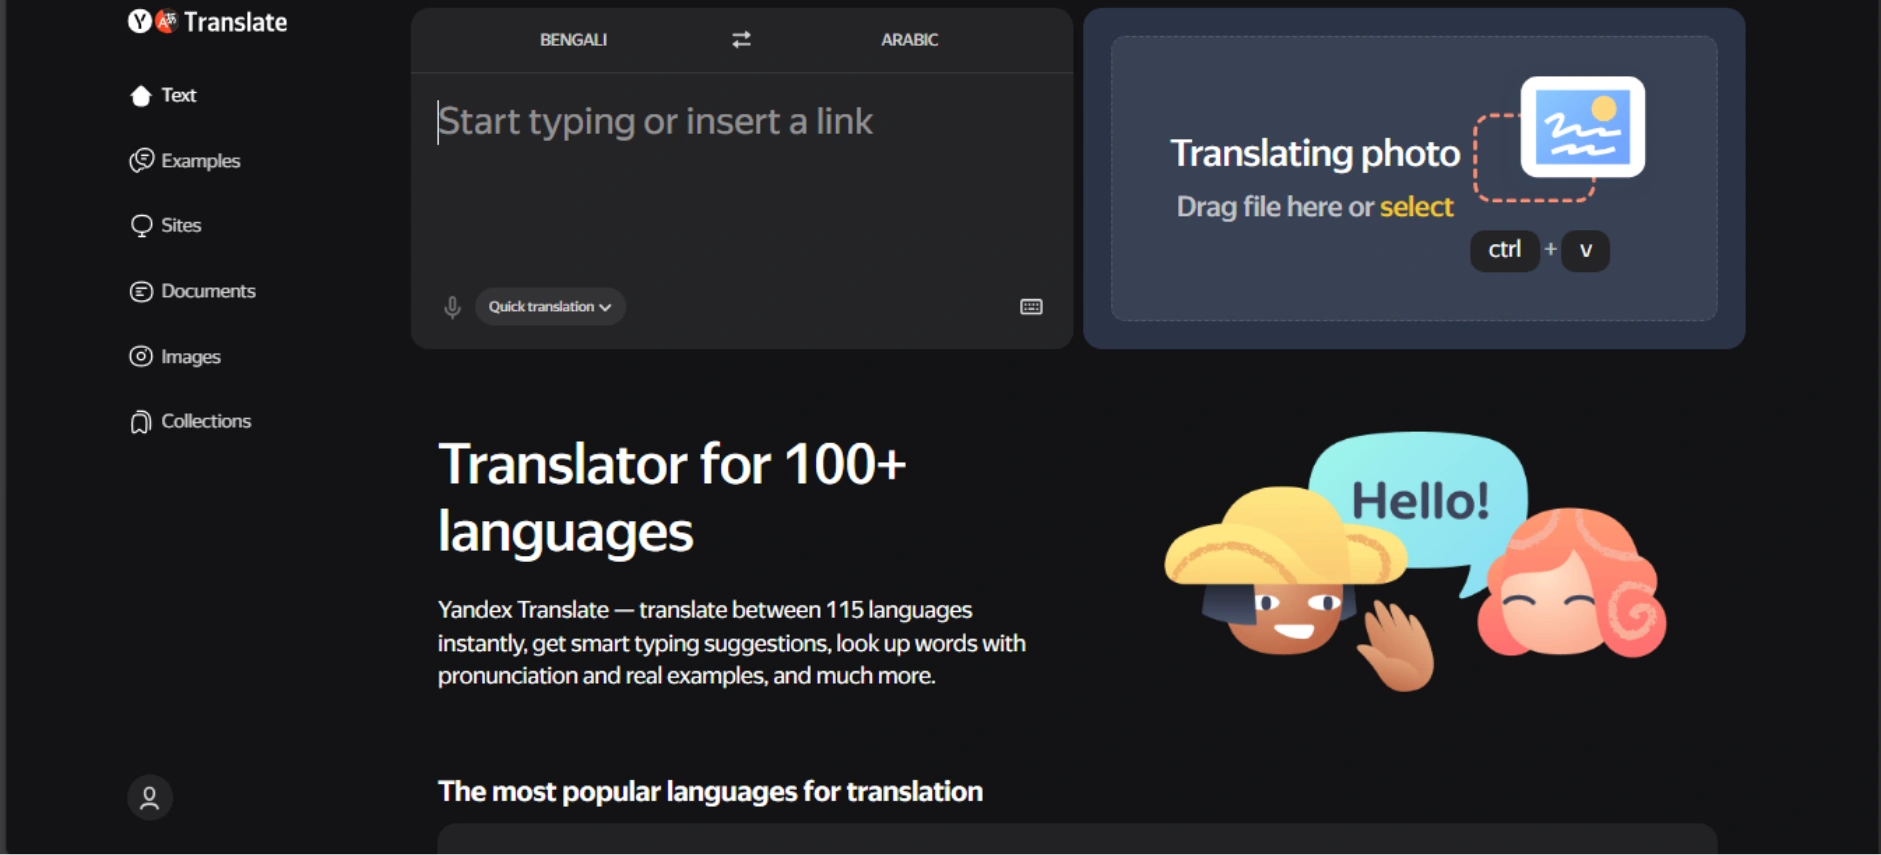Screen dimensions: 1881x855
Task: Activate microphone voice input
Action: (452, 307)
